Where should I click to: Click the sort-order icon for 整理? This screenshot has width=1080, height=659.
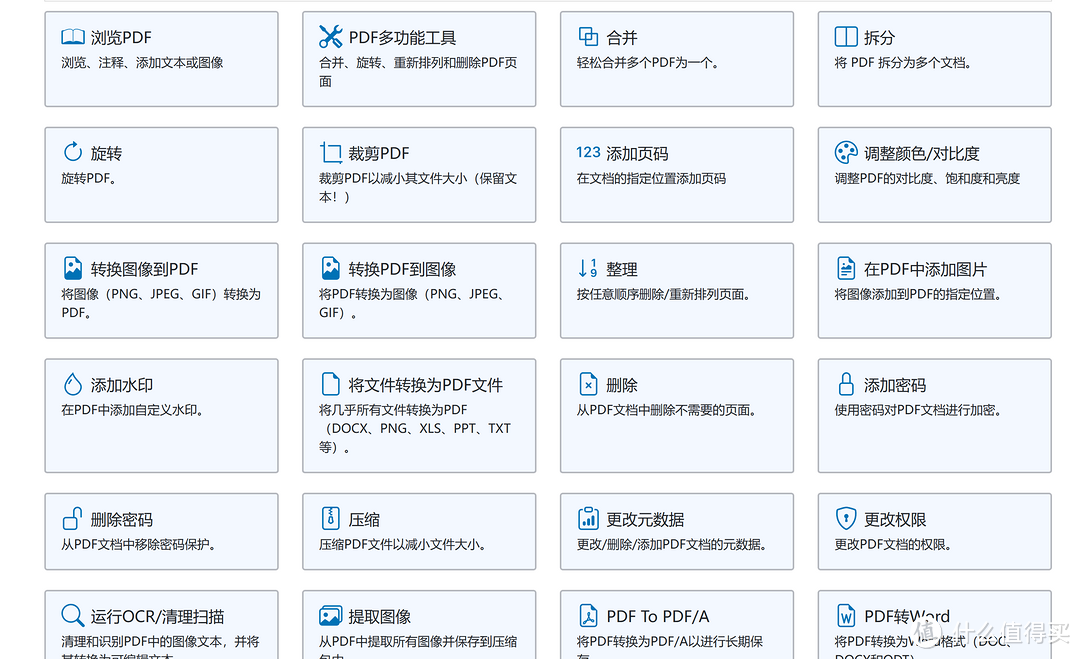[588, 268]
